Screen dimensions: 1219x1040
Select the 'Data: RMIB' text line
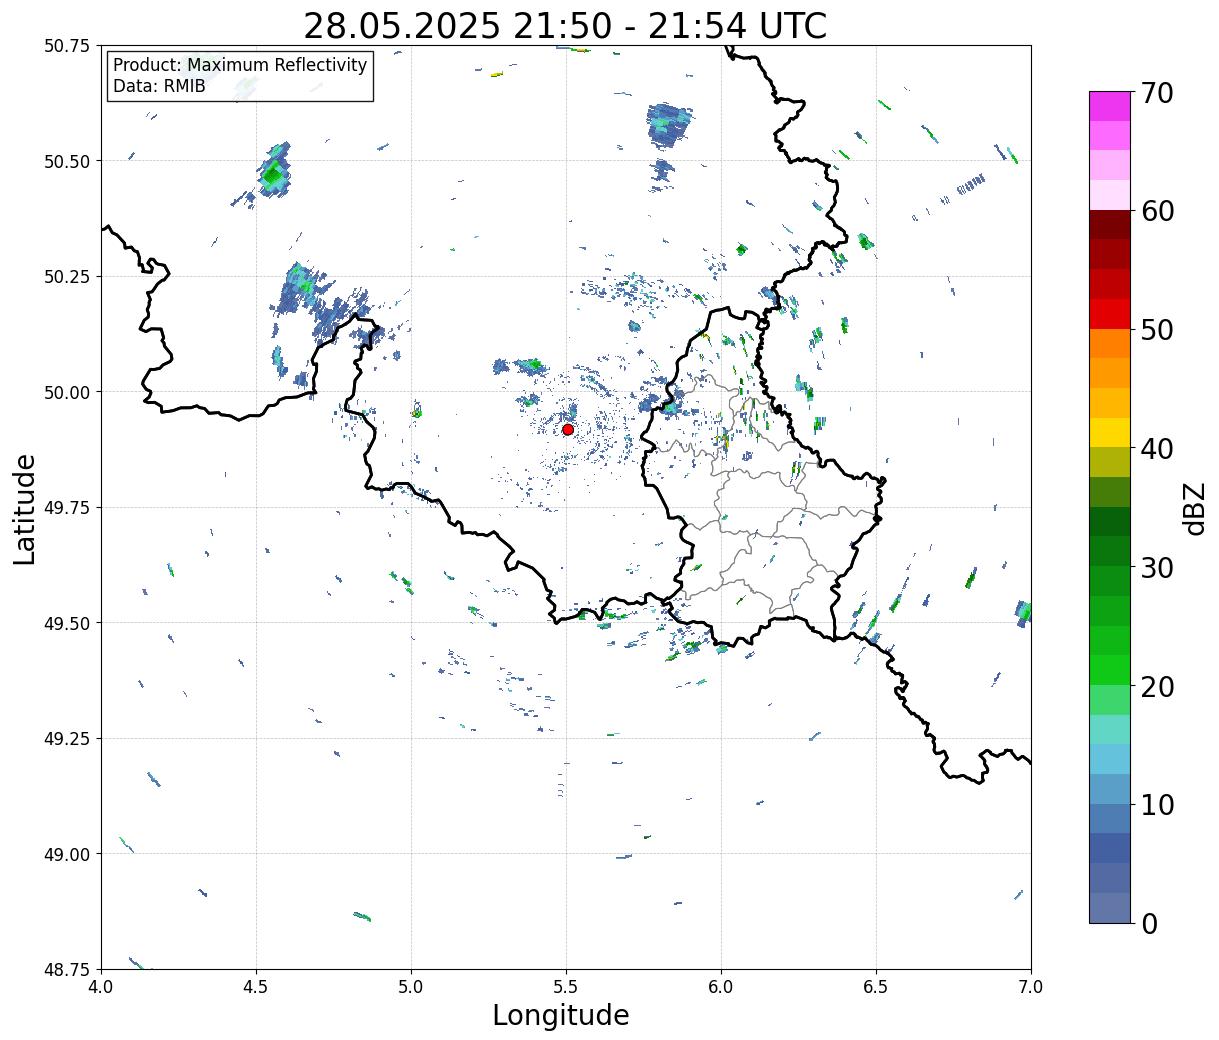[x=159, y=87]
